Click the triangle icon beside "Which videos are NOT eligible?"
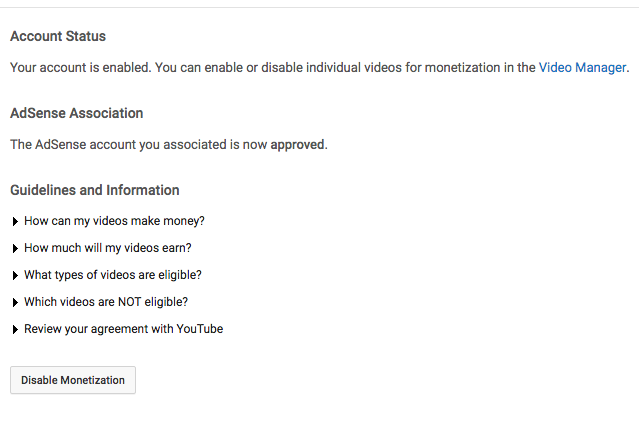The height and width of the screenshot is (440, 639). [15, 302]
